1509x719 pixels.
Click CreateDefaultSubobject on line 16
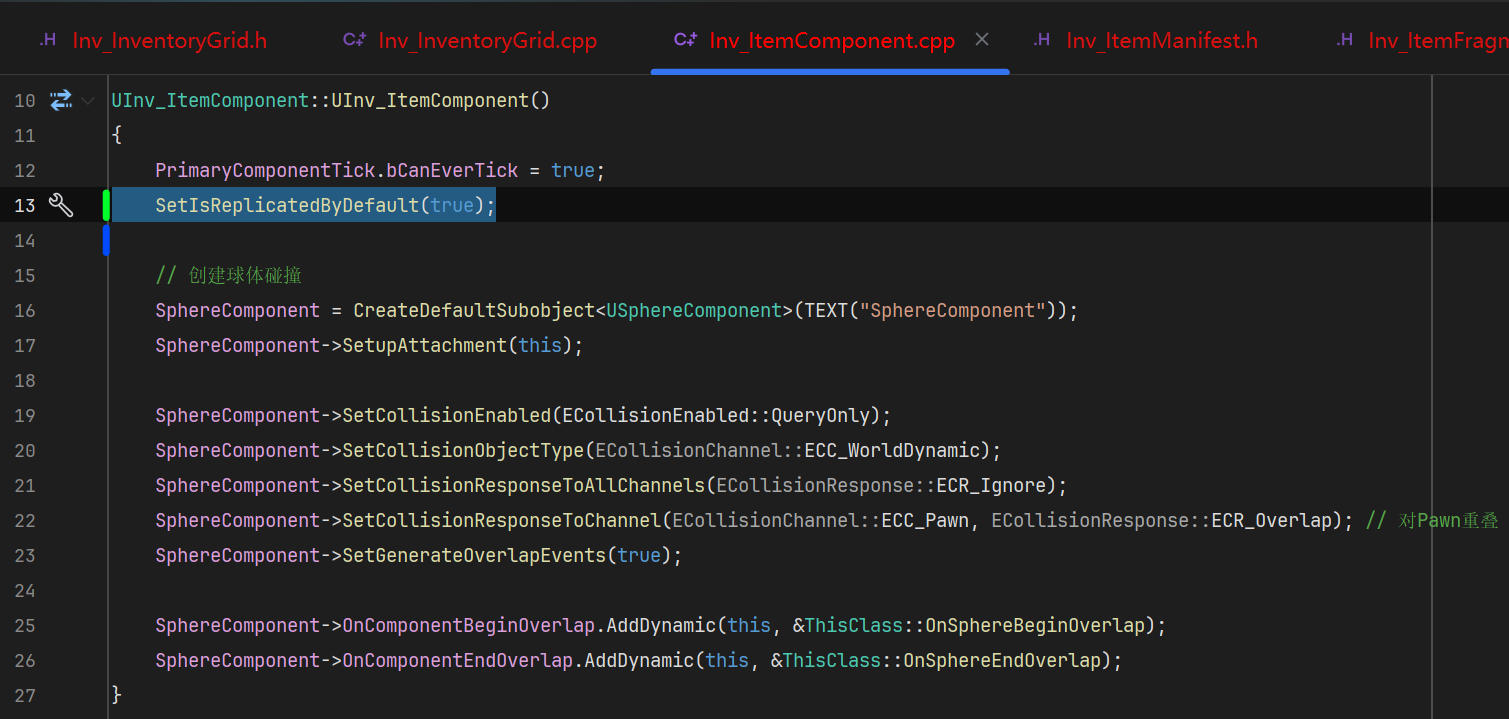point(475,311)
